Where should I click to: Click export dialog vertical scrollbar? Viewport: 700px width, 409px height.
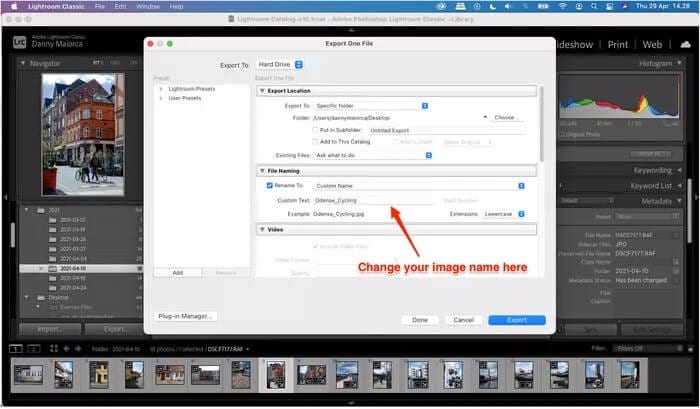tap(542, 124)
